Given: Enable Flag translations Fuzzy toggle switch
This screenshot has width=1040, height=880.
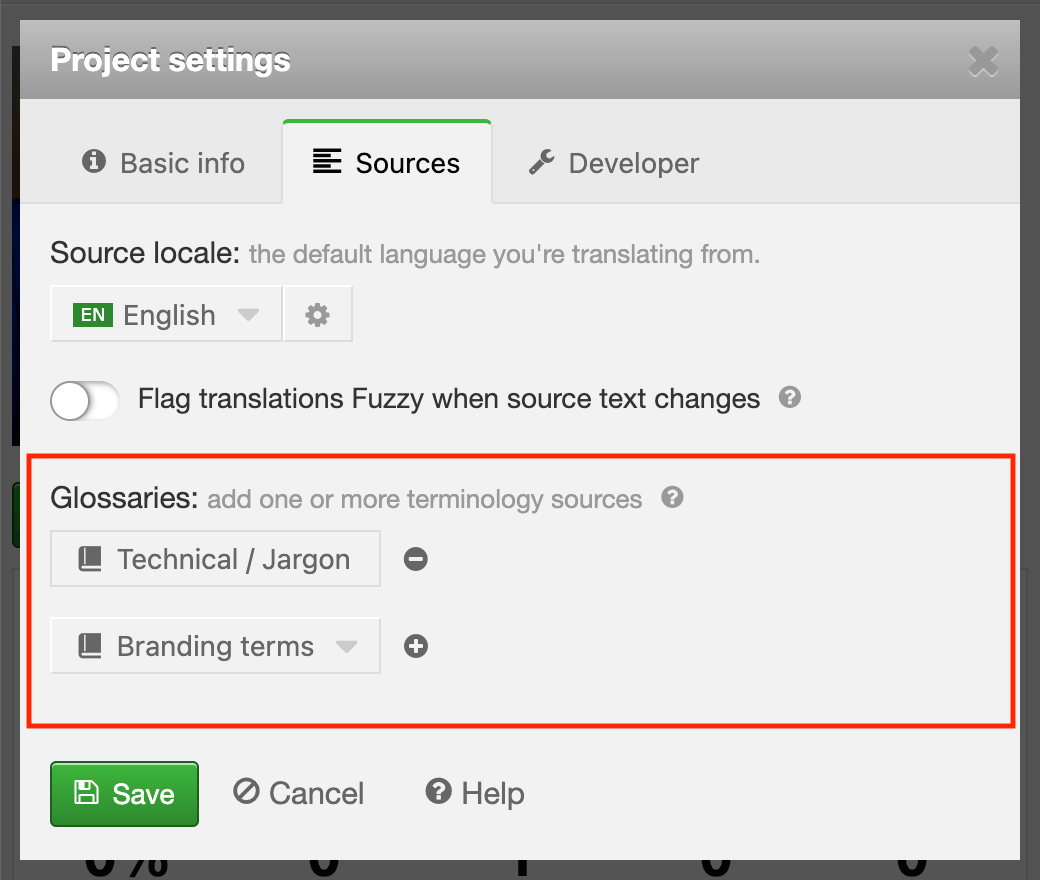Looking at the screenshot, I should tap(85, 400).
